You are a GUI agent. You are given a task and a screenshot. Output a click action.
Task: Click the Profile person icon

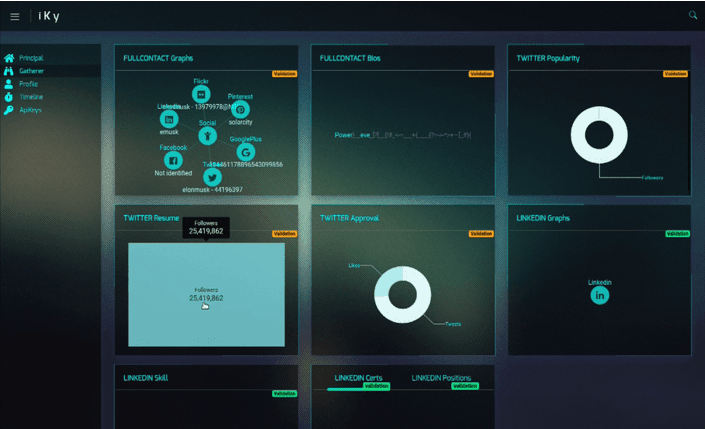(9, 84)
